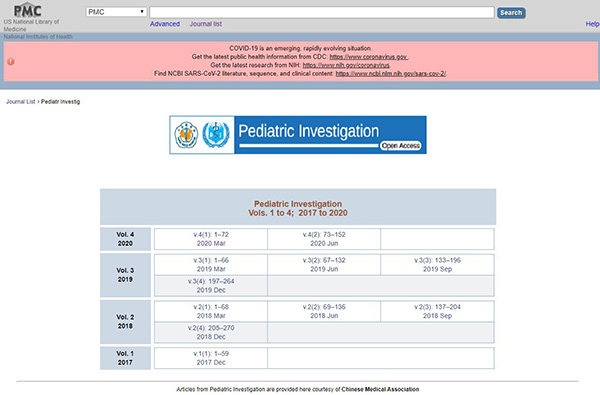Open issue v.1(1) 2017 Dec
Image resolution: width=600 pixels, height=395 pixels.
[211, 358]
